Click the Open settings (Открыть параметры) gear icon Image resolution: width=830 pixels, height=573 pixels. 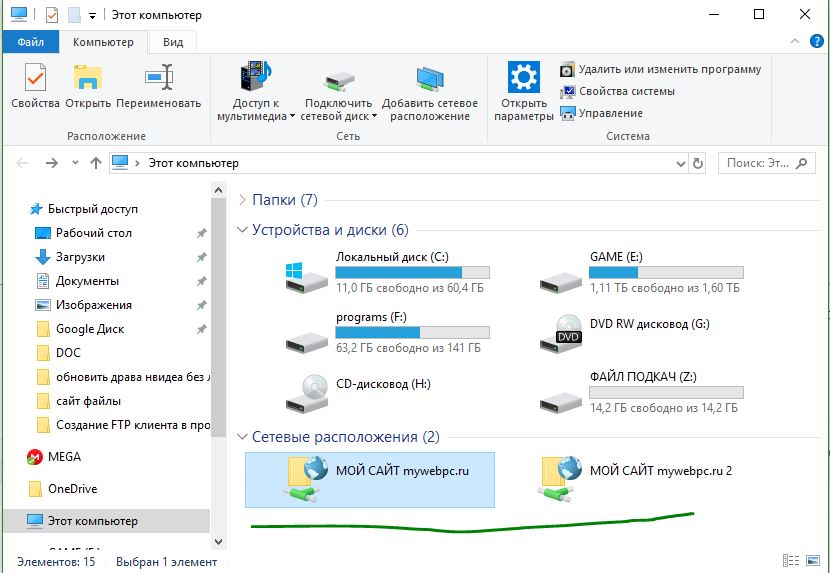[524, 77]
